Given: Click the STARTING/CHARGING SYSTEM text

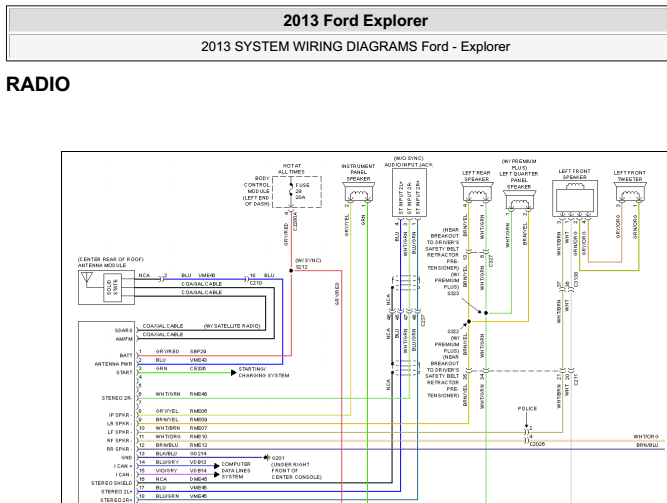Looking at the screenshot, I should (264, 372).
